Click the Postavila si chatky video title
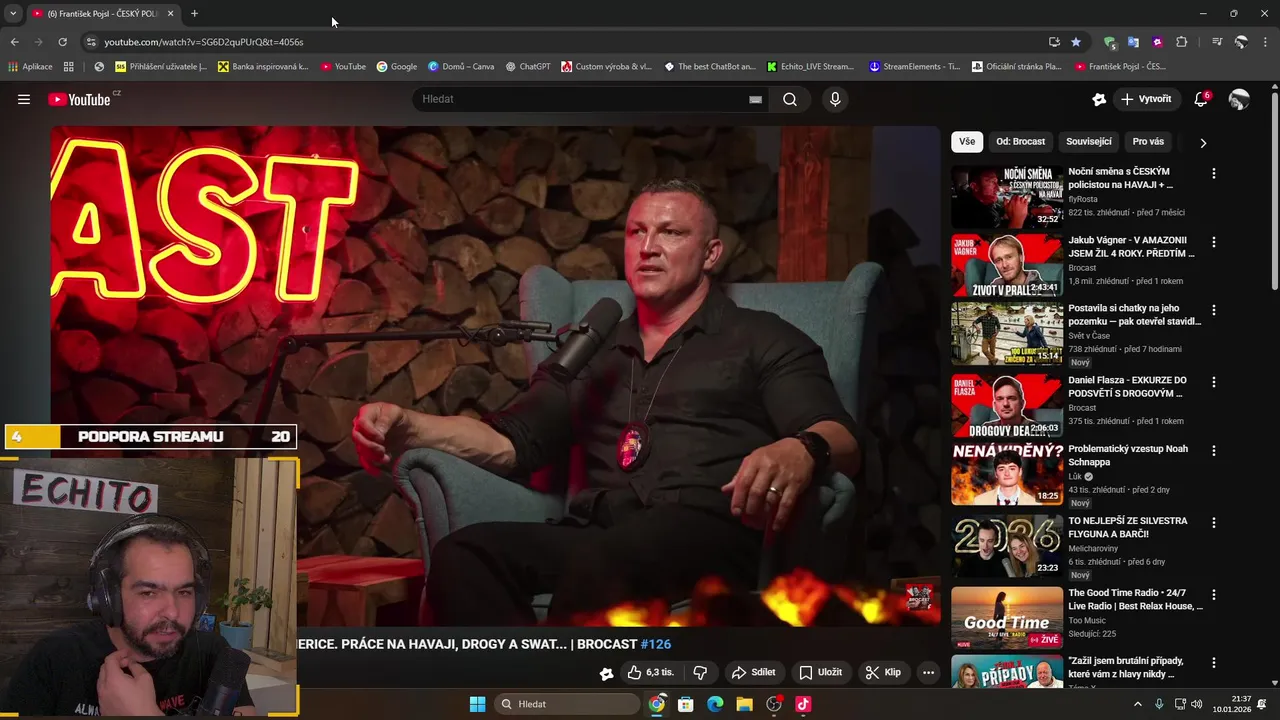The width and height of the screenshot is (1280, 720). click(1135, 315)
